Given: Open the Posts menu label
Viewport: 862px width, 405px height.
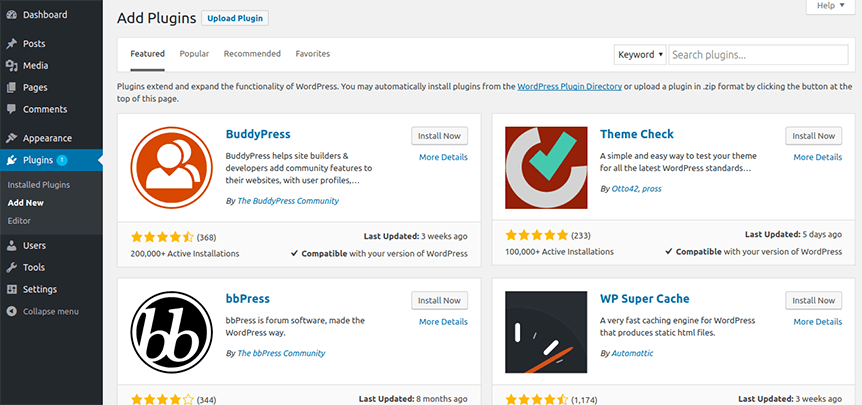Looking at the screenshot, I should [x=34, y=44].
